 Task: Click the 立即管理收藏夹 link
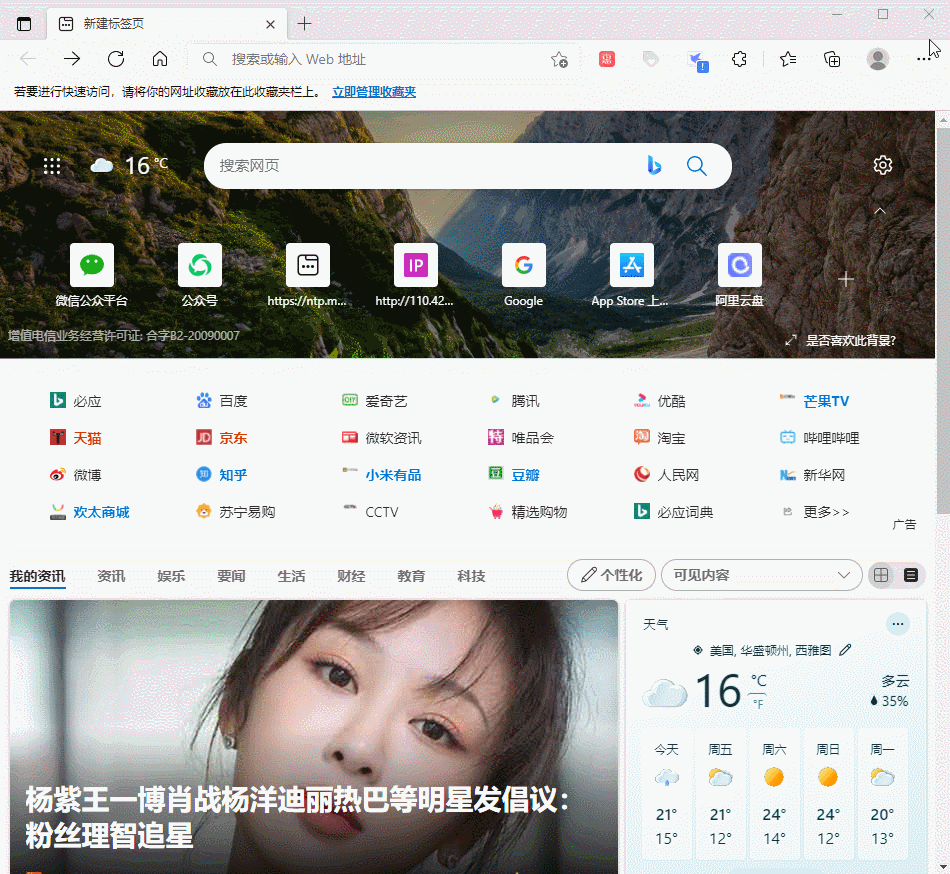pyautogui.click(x=374, y=92)
